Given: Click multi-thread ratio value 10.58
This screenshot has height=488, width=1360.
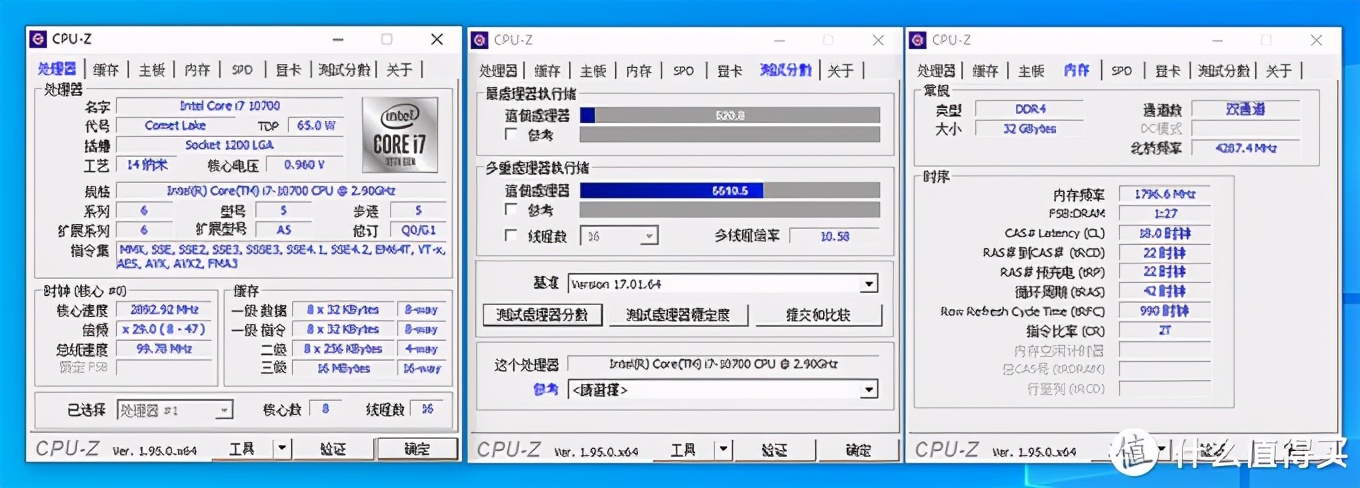Looking at the screenshot, I should pos(835,236).
